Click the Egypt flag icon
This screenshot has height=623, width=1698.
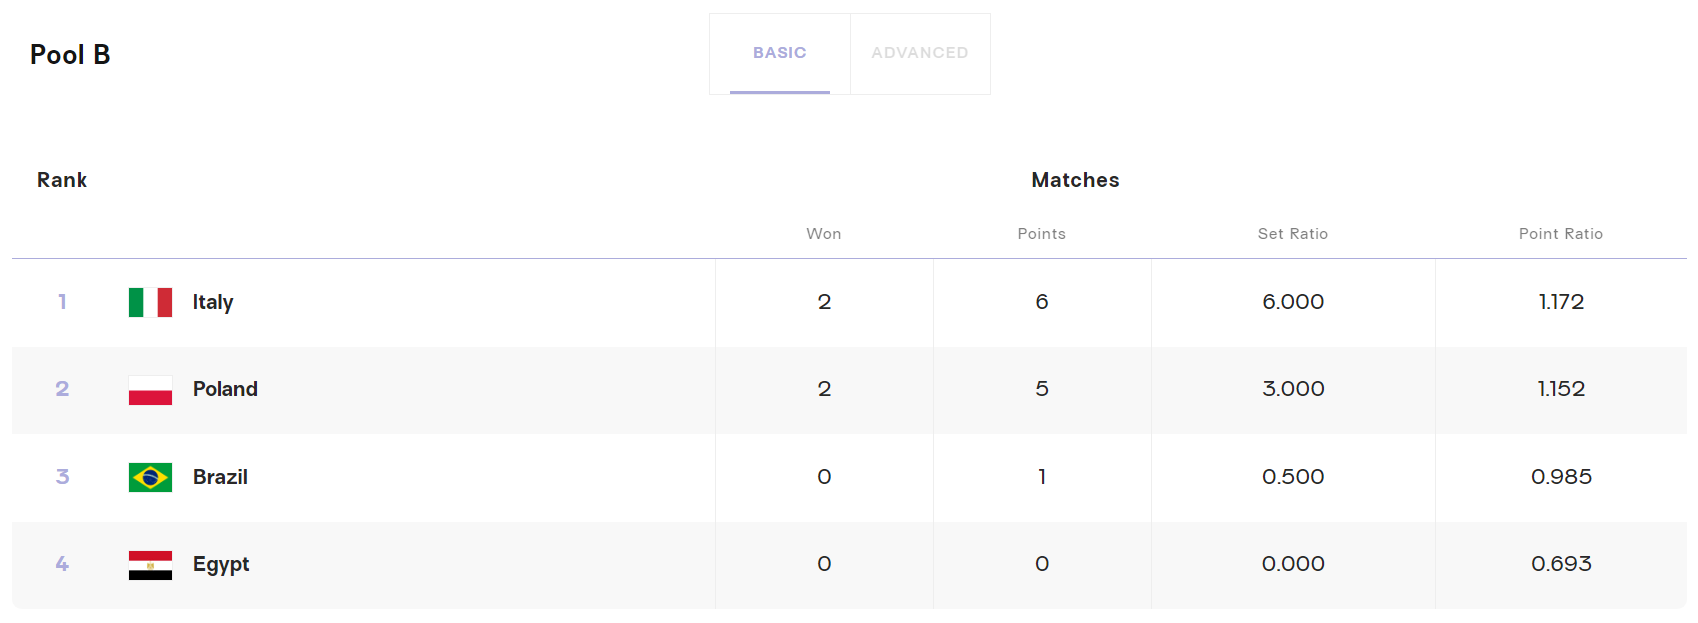pyautogui.click(x=150, y=565)
